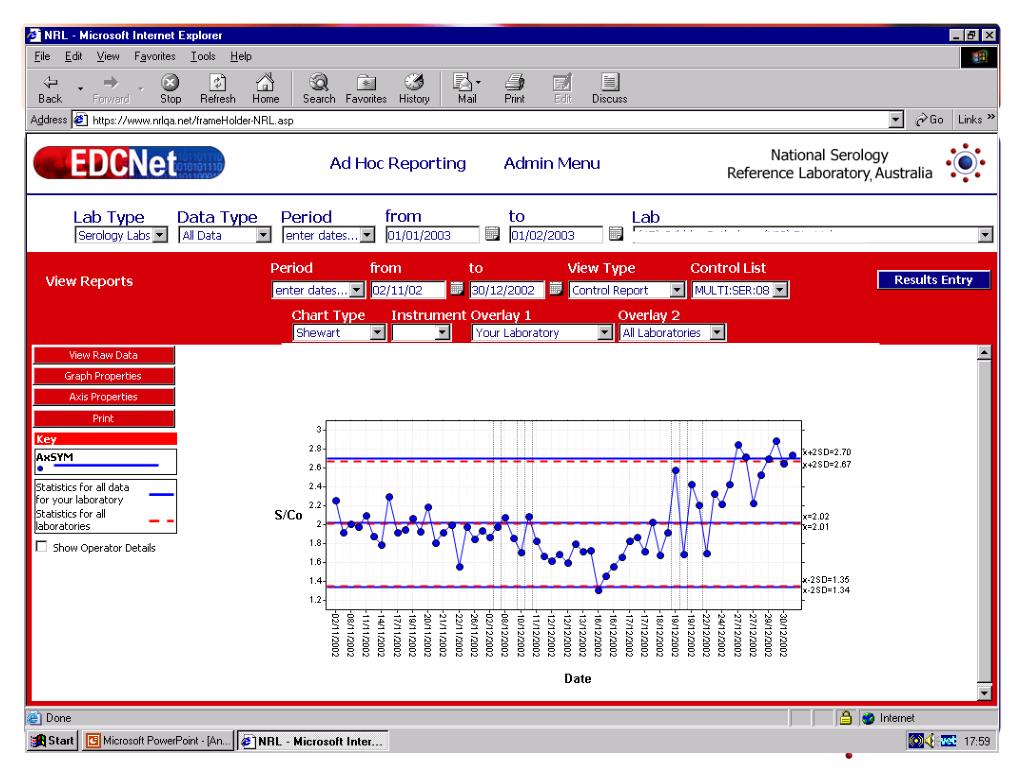Open the blank Instrument dropdown
The width and height of the screenshot is (1024, 768).
443,332
